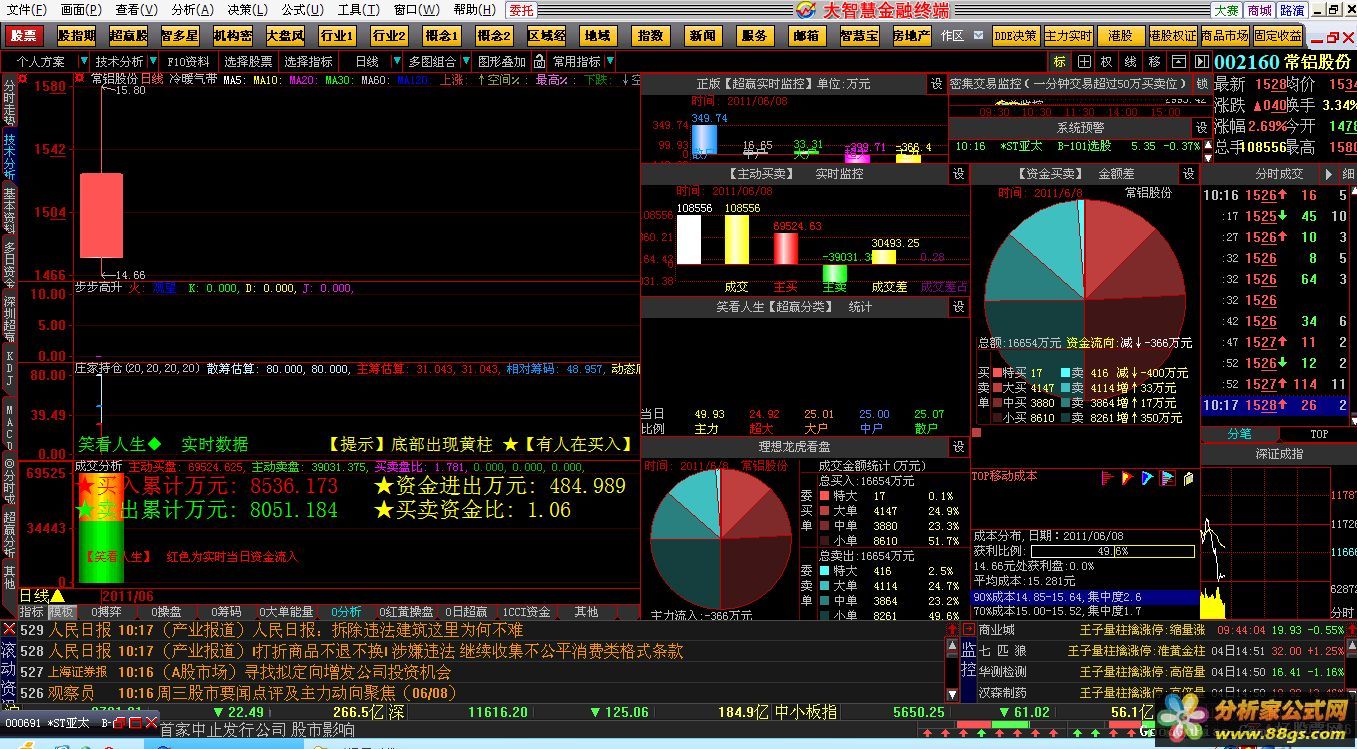Click the red arrow-in-box icon beside 商业城

coord(968,630)
